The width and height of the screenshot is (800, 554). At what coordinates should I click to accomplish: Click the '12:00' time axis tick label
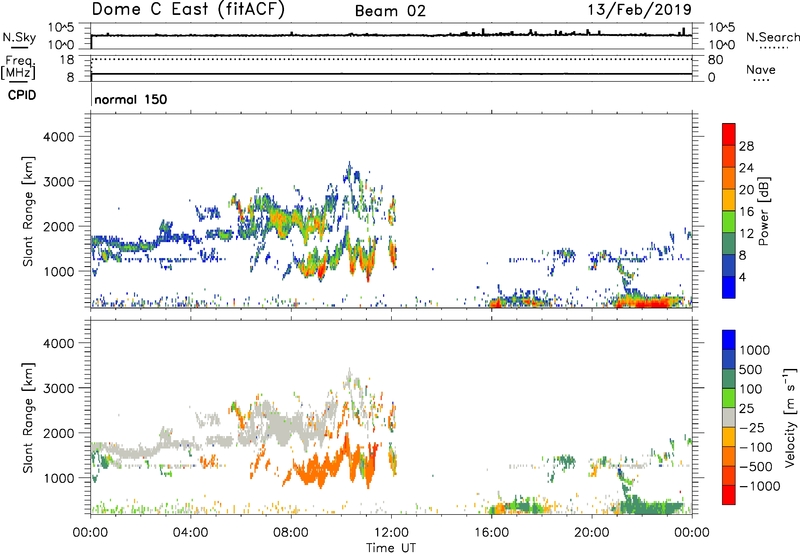391,533
